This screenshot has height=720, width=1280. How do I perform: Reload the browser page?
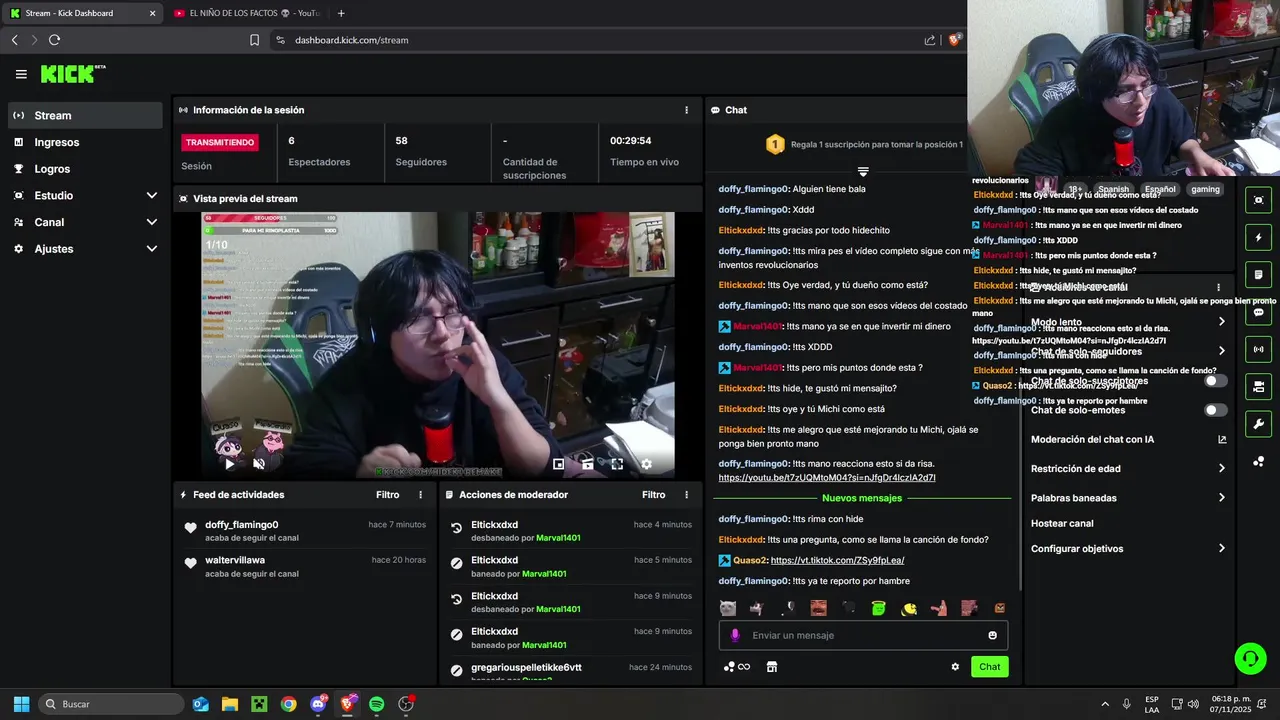pos(54,40)
